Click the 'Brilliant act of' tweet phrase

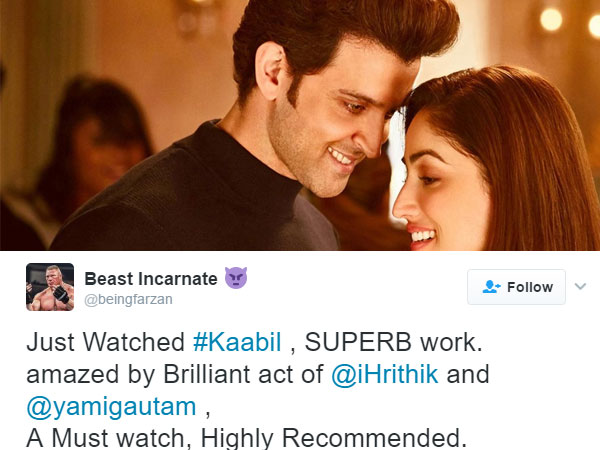click(x=243, y=374)
